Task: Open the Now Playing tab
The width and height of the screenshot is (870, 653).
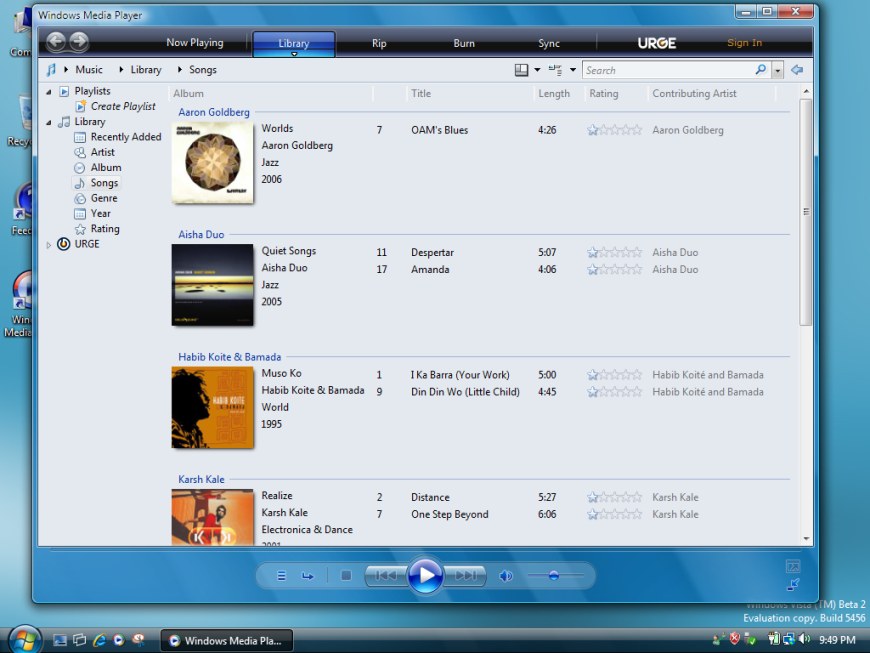Action: pos(195,43)
